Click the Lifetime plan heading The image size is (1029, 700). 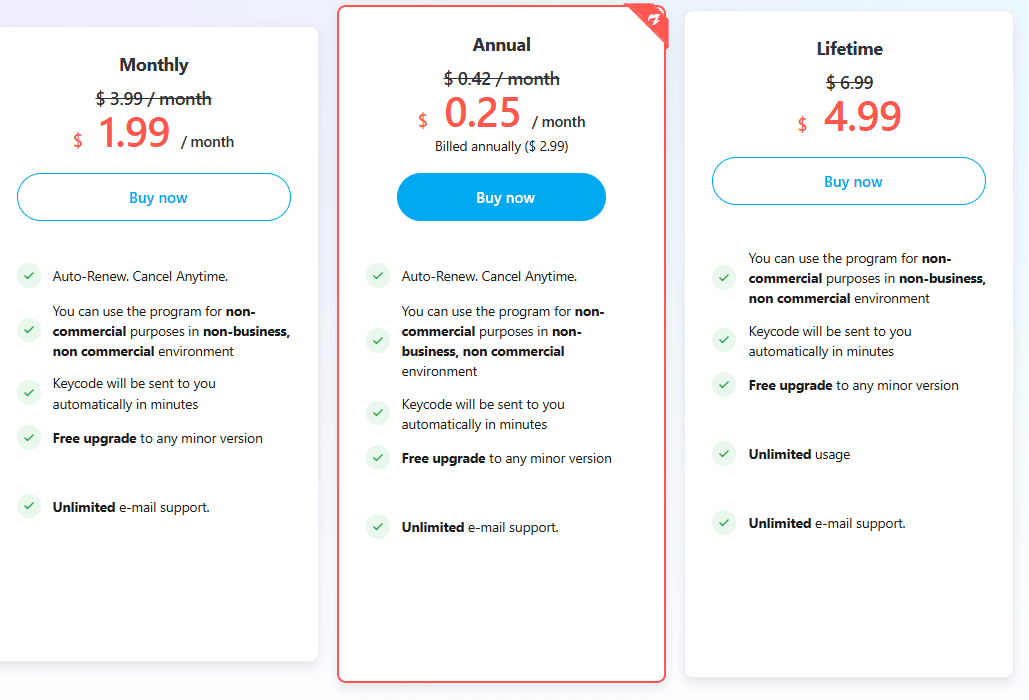849,48
